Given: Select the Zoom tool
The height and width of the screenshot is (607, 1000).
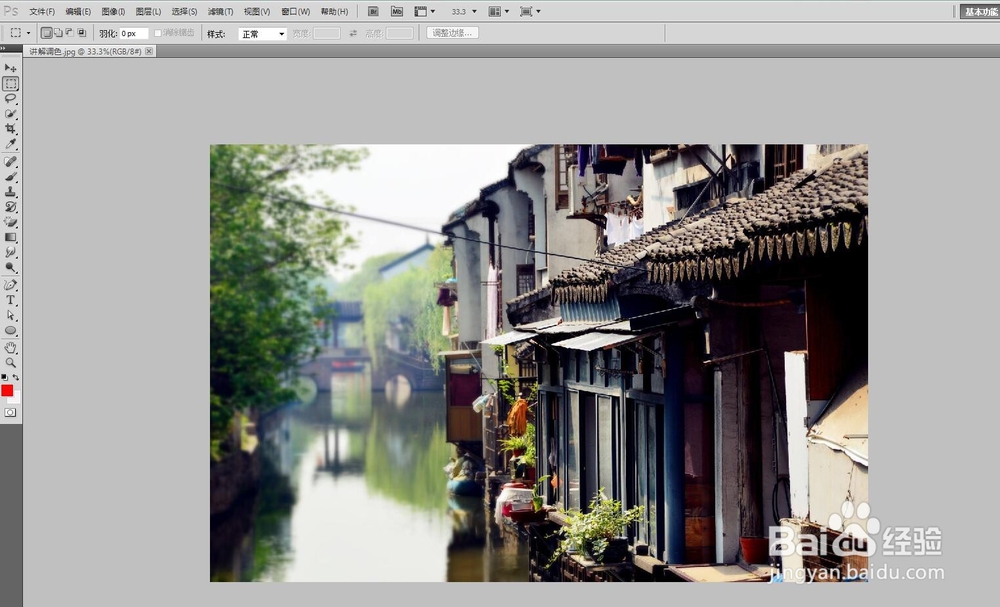Looking at the screenshot, I should click(x=10, y=363).
